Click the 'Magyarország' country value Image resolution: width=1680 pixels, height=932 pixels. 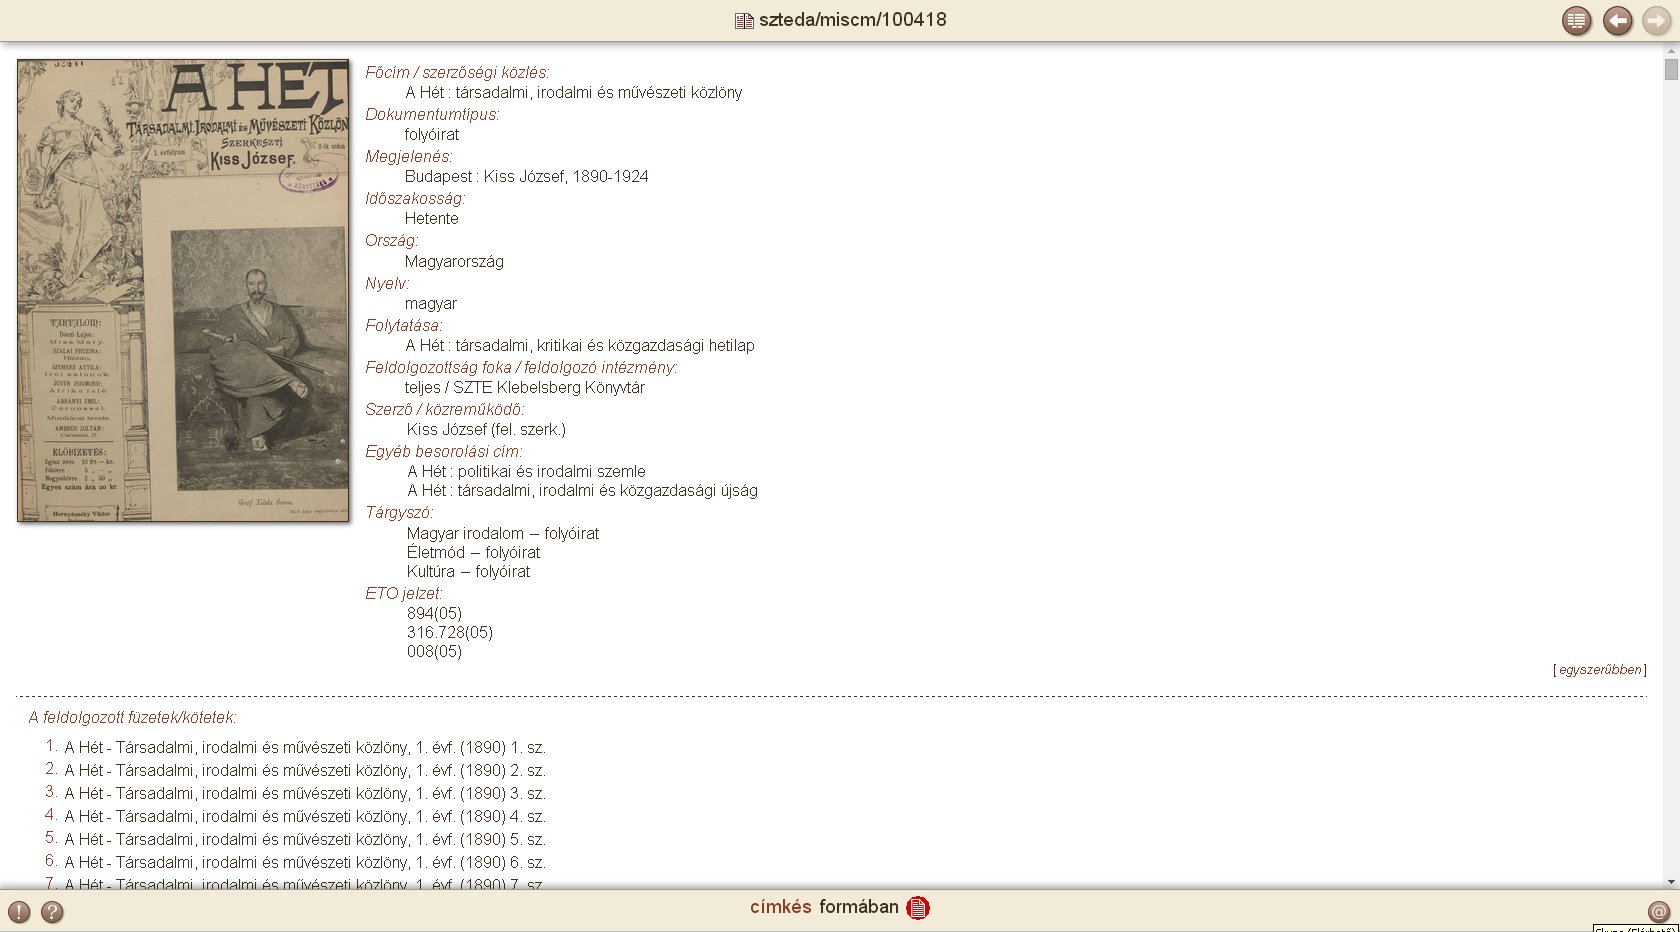point(454,261)
